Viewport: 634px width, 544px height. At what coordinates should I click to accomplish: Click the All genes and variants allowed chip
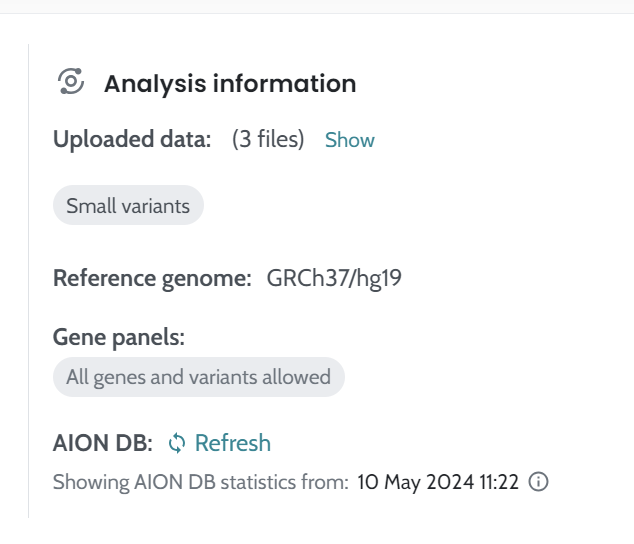click(x=198, y=377)
